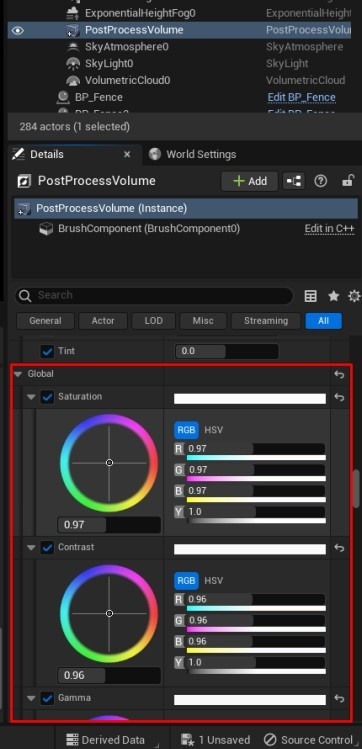Viewport: 362px width, 749px height.
Task: Click the Saturation color wheel
Action: click(109, 463)
